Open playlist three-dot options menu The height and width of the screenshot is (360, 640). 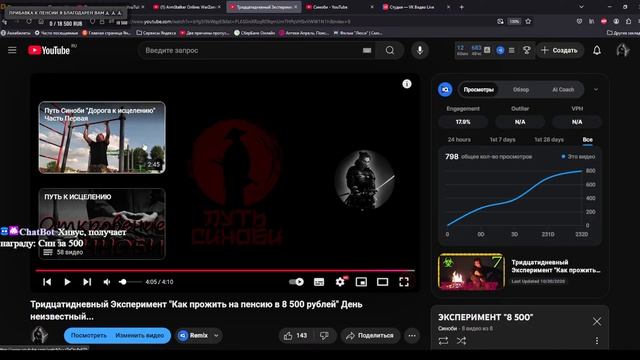coord(597,340)
